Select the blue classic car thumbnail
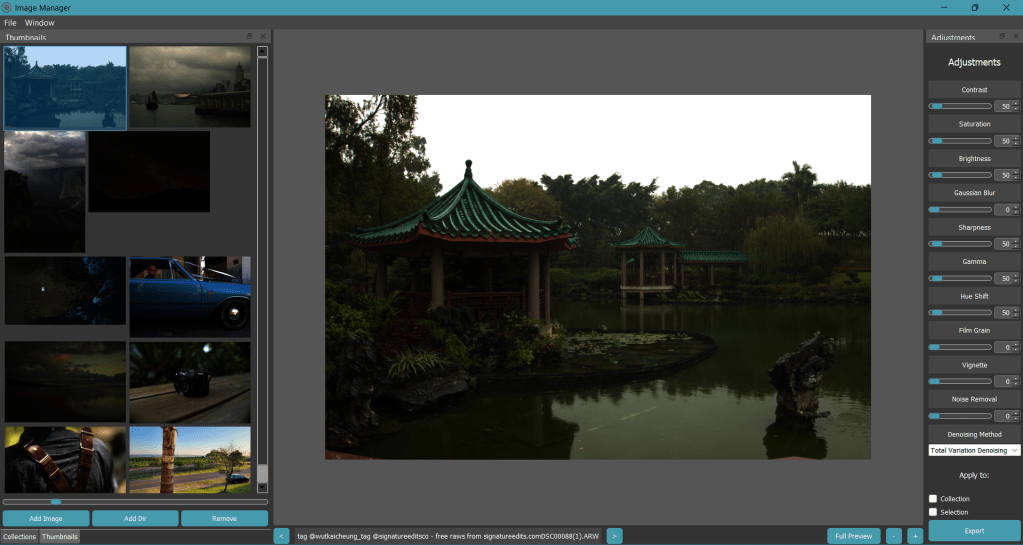Image resolution: width=1023 pixels, height=545 pixels. click(189, 296)
